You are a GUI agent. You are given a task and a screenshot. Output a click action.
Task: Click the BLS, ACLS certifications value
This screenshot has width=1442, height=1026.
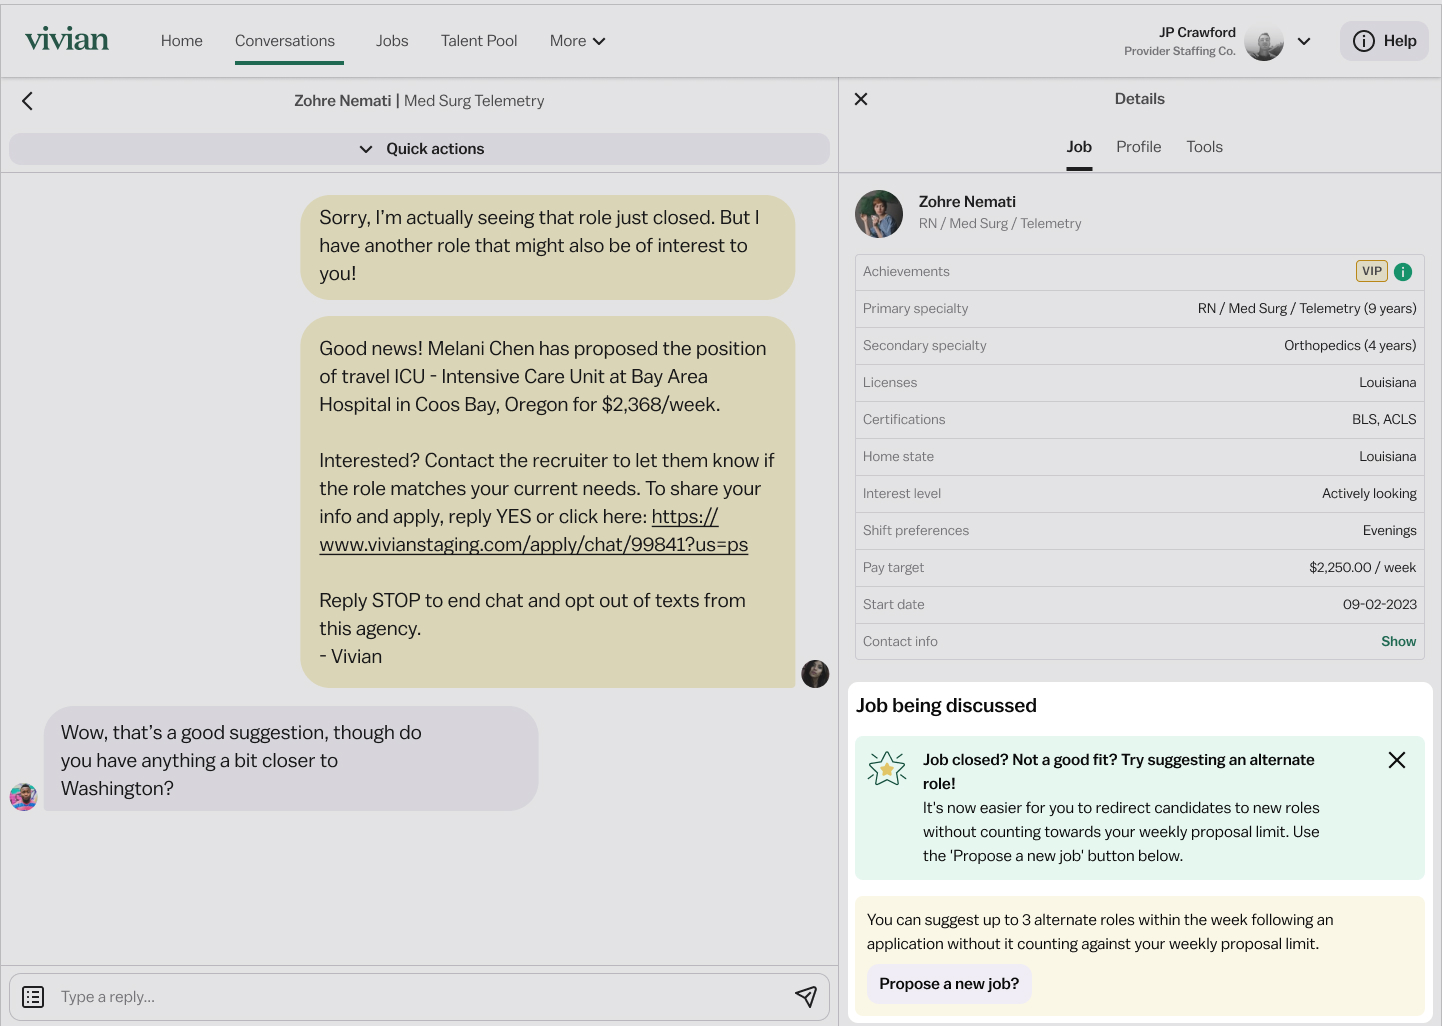point(1384,420)
